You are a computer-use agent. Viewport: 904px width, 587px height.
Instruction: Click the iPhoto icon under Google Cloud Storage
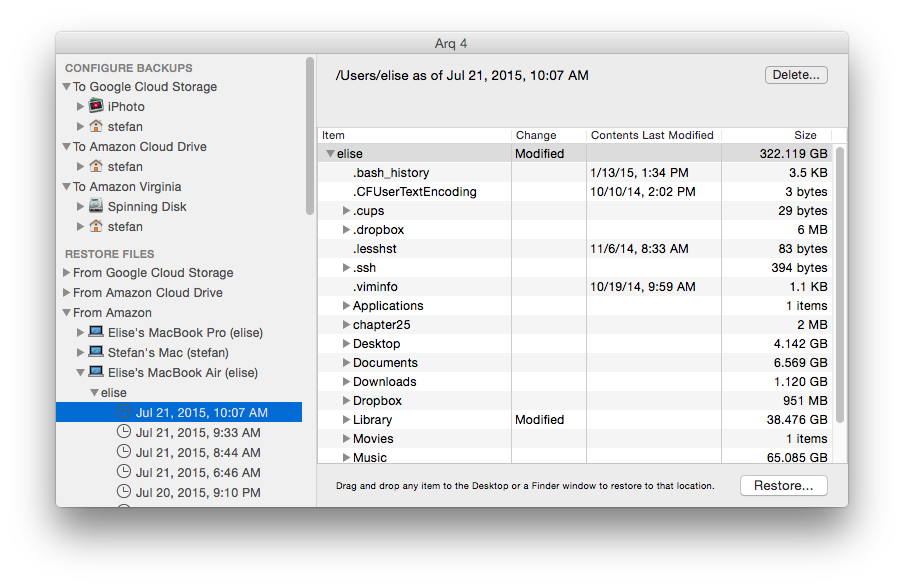[96, 106]
